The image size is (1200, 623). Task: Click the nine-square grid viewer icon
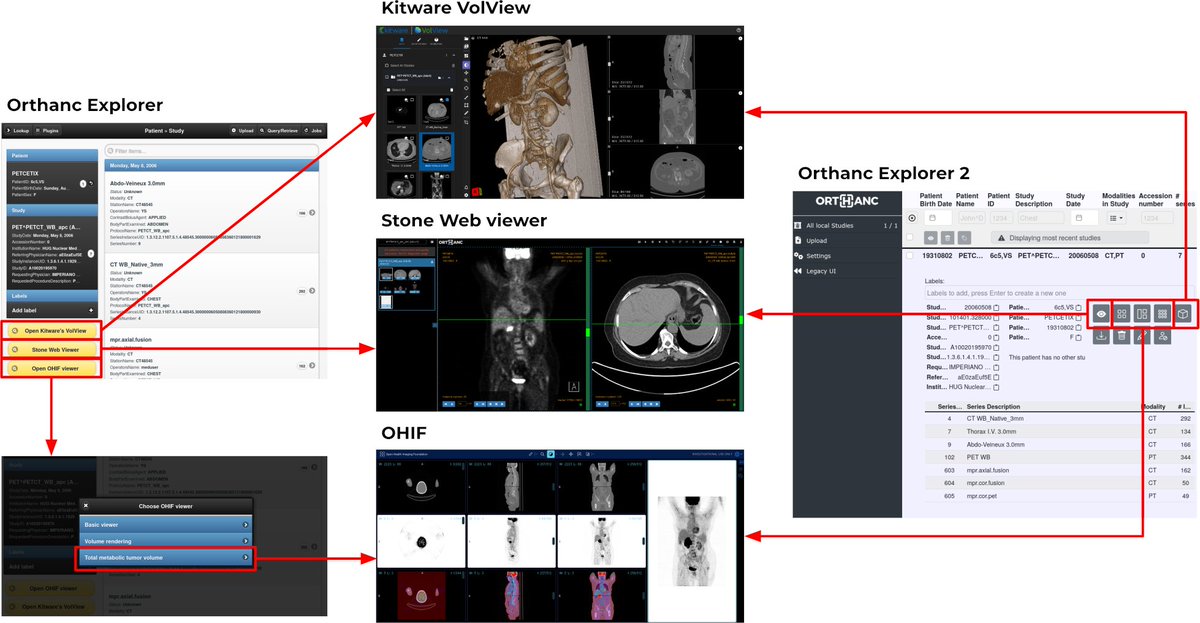tap(1163, 314)
